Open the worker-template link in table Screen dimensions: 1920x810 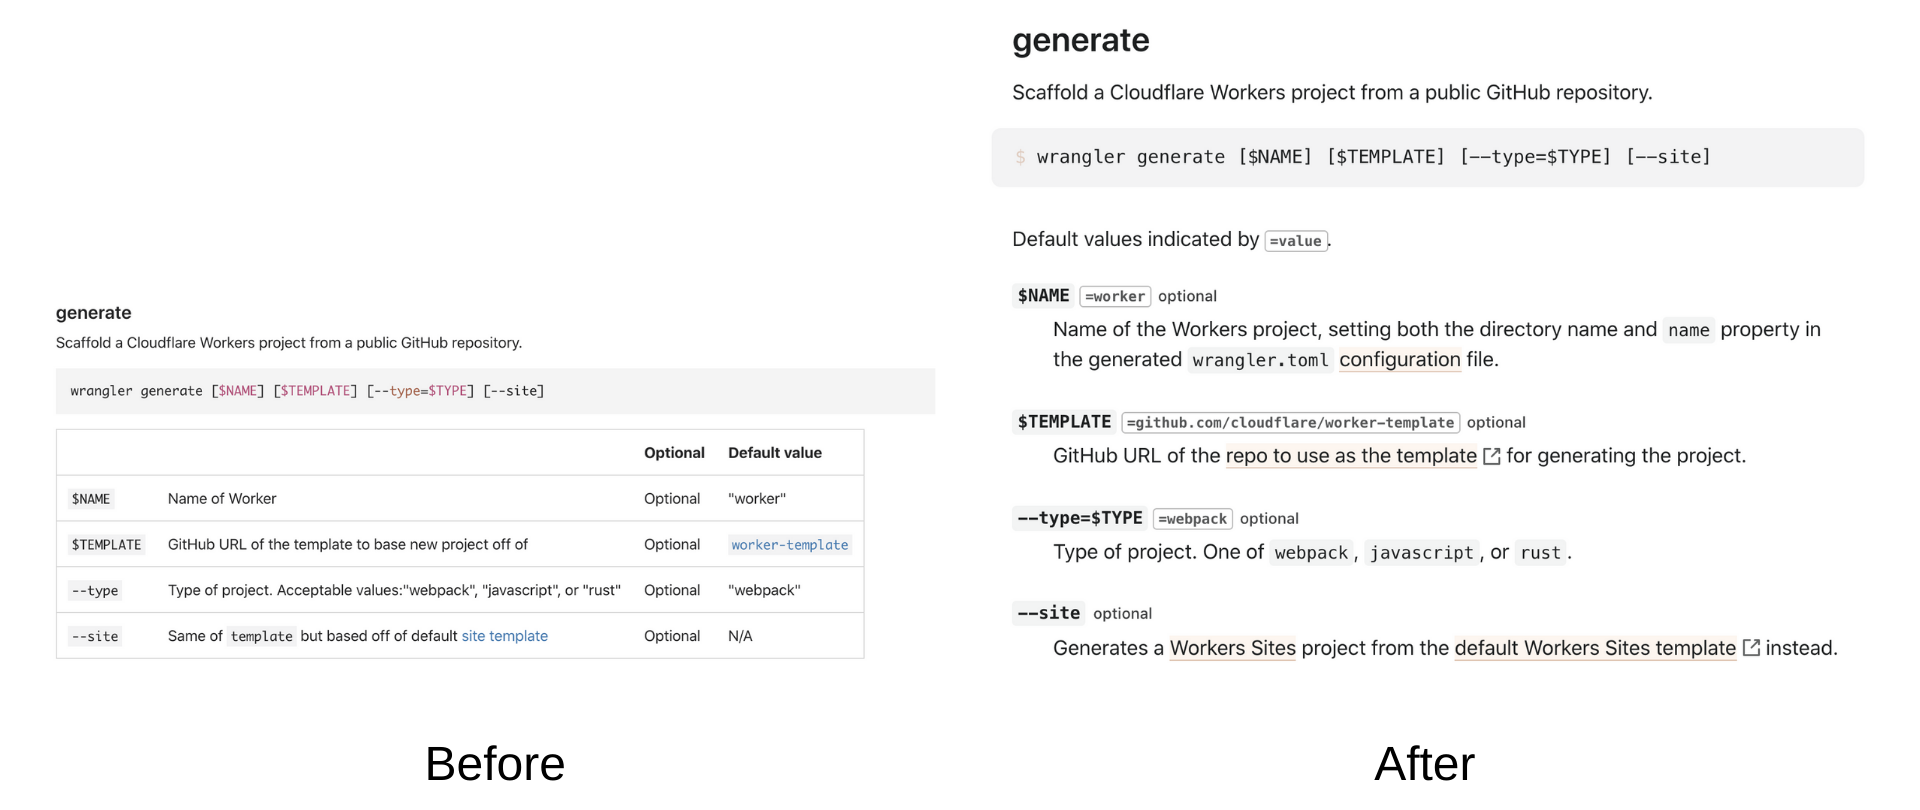tap(789, 544)
